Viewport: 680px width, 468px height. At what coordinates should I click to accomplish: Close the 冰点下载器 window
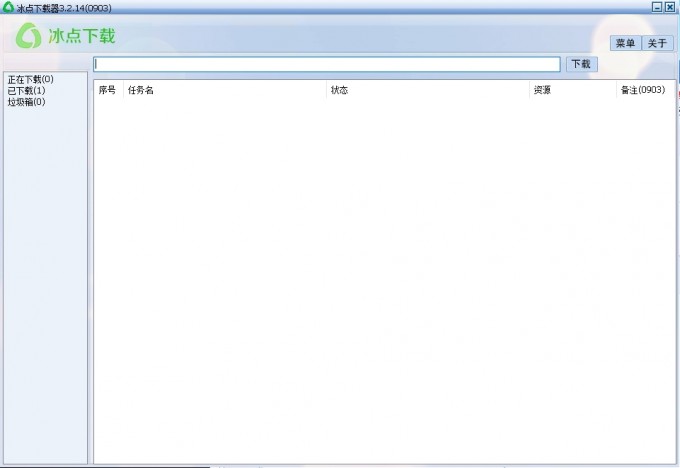pos(670,7)
